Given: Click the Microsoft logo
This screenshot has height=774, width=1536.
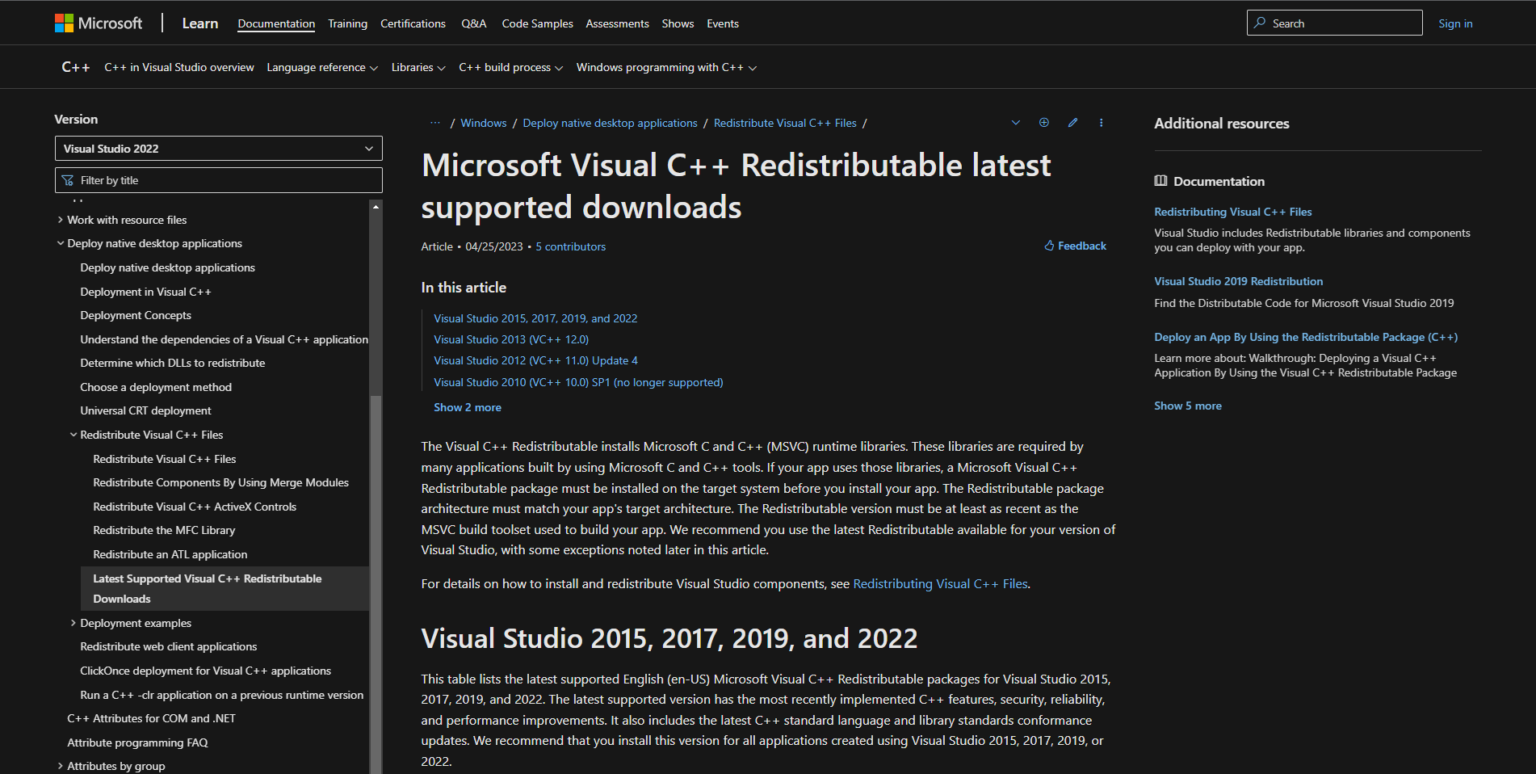Looking at the screenshot, I should (x=99, y=23).
